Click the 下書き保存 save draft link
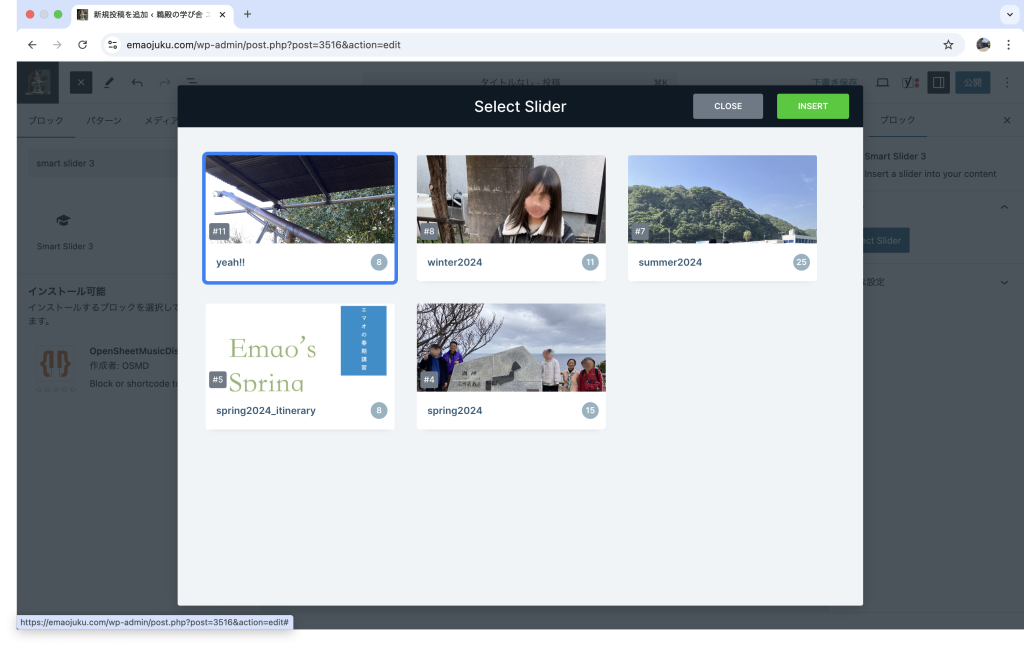Screen dimensions: 1024x649 click(834, 82)
